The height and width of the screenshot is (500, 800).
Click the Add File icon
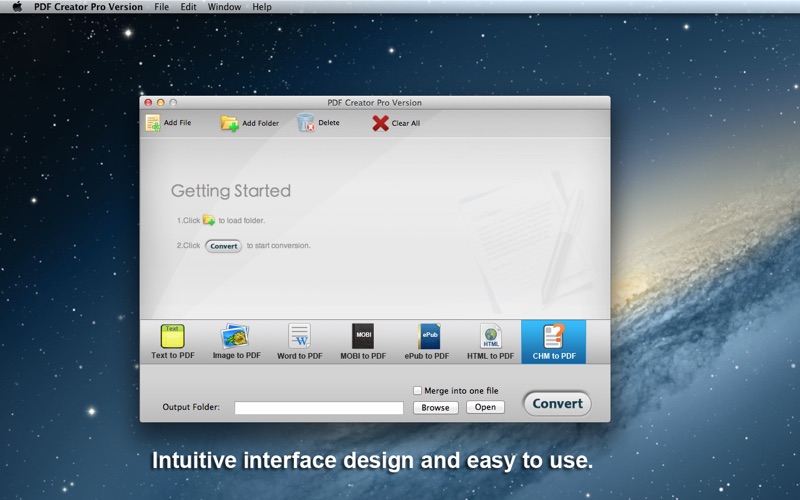pyautogui.click(x=153, y=123)
